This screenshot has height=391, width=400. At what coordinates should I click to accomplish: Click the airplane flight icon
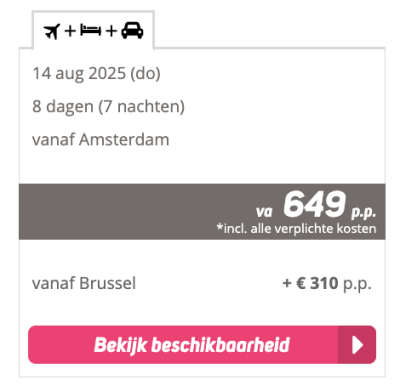coord(52,31)
